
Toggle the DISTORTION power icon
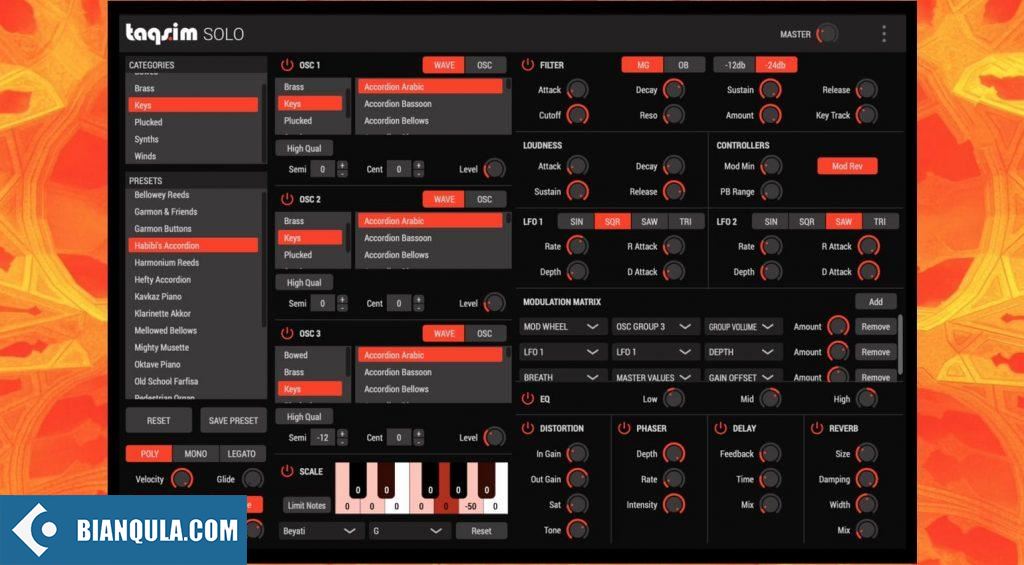coord(528,428)
